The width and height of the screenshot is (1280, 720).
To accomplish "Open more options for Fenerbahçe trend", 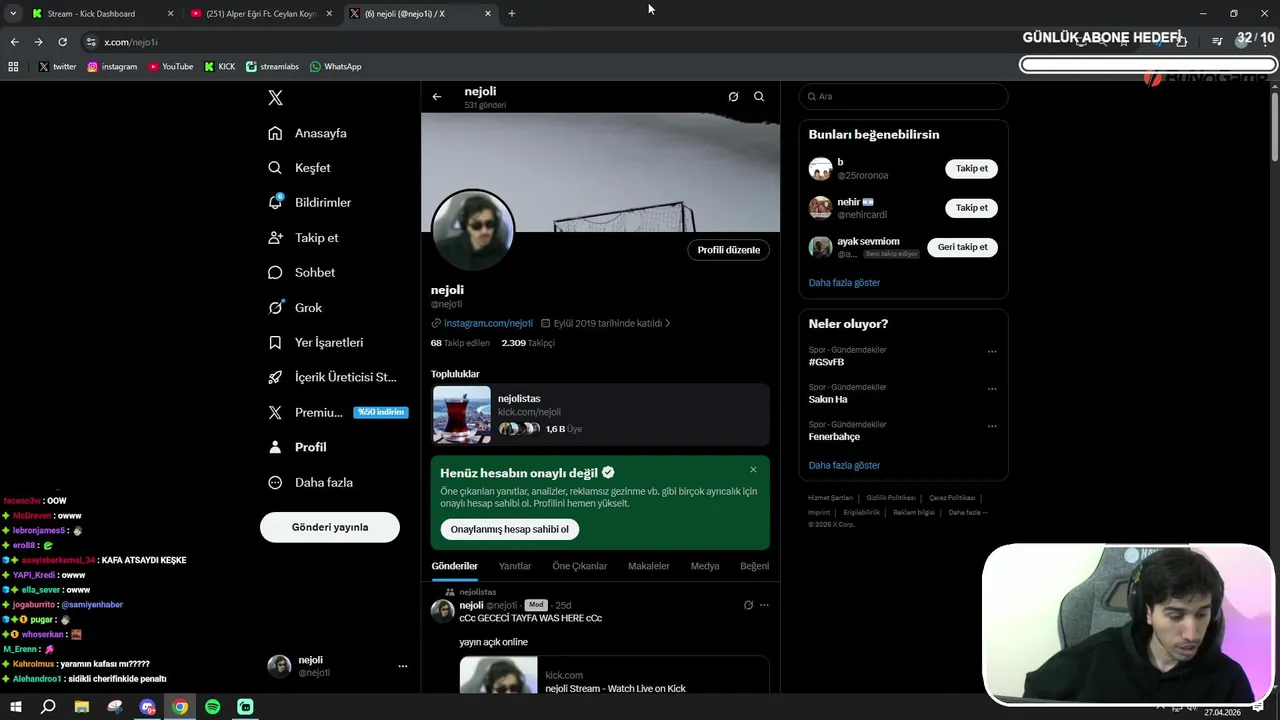I will tap(992, 426).
